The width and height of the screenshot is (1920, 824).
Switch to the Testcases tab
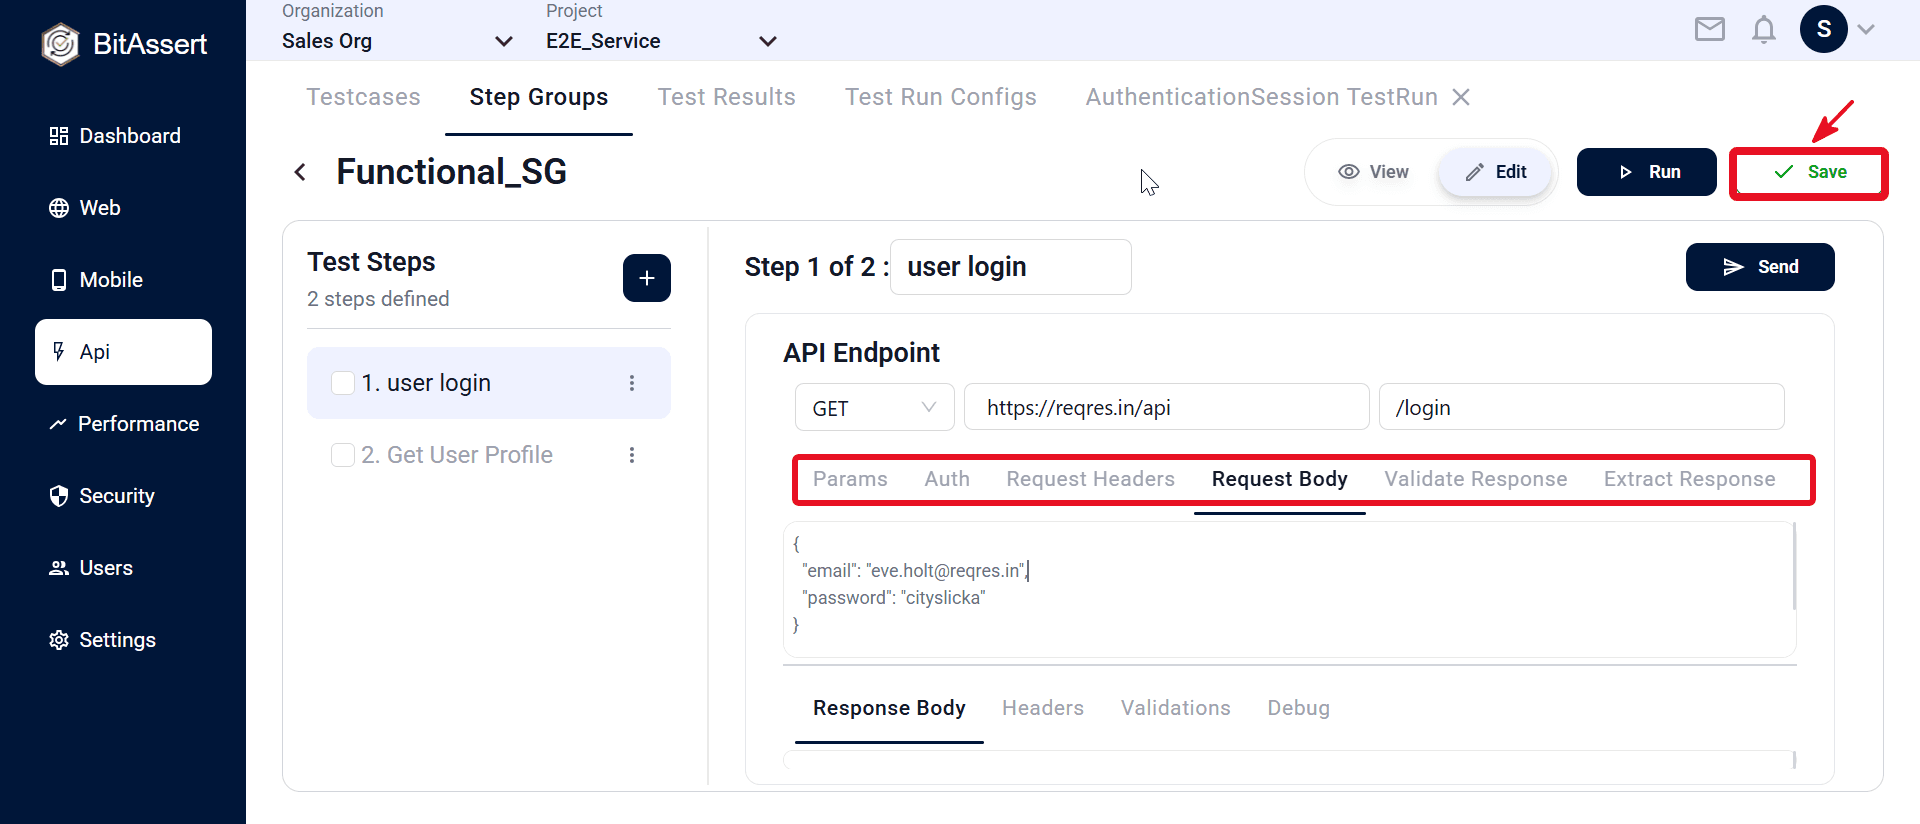point(363,97)
